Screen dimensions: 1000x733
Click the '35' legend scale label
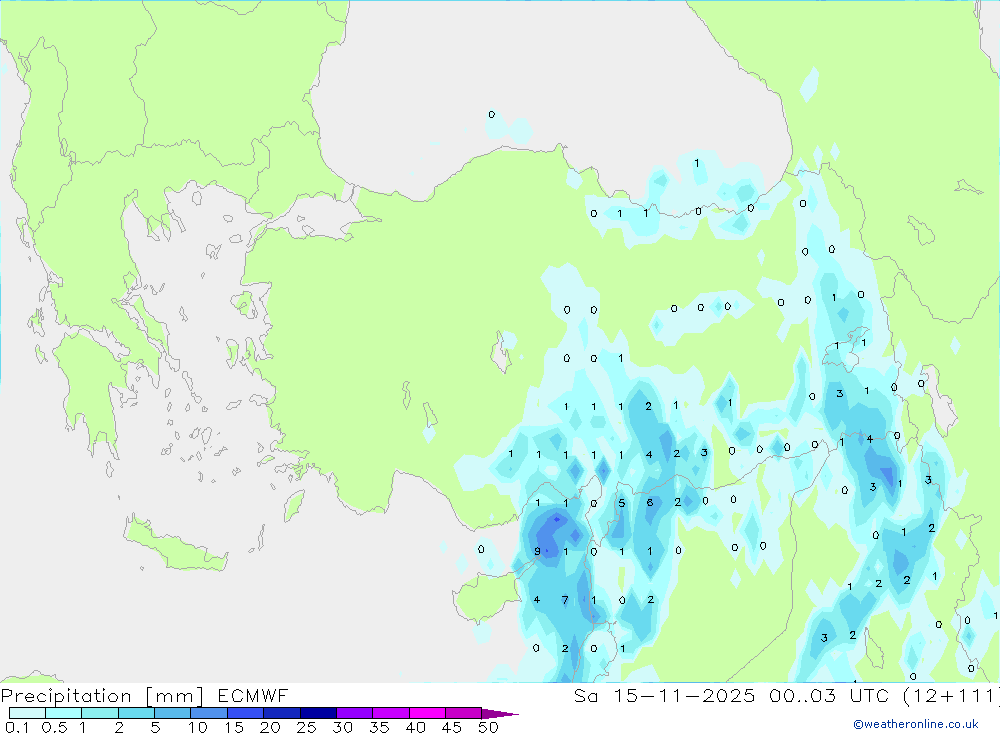click(379, 727)
